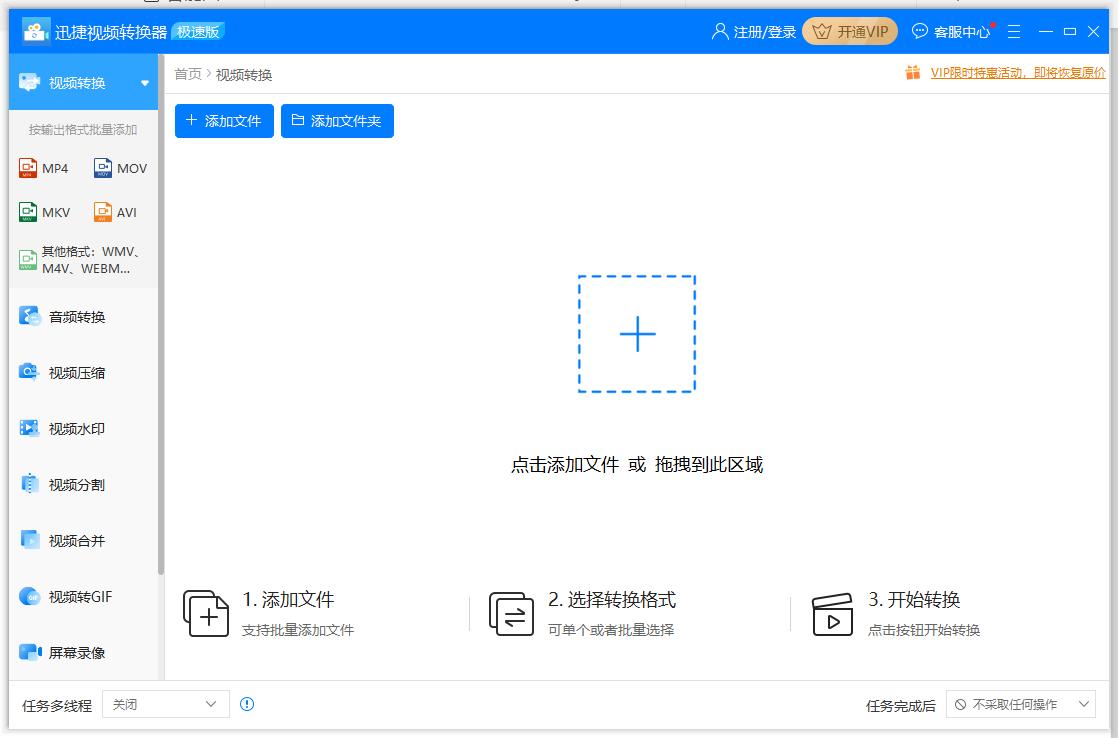Click the 添加文件 add files button
This screenshot has width=1118, height=738.
coord(223,121)
